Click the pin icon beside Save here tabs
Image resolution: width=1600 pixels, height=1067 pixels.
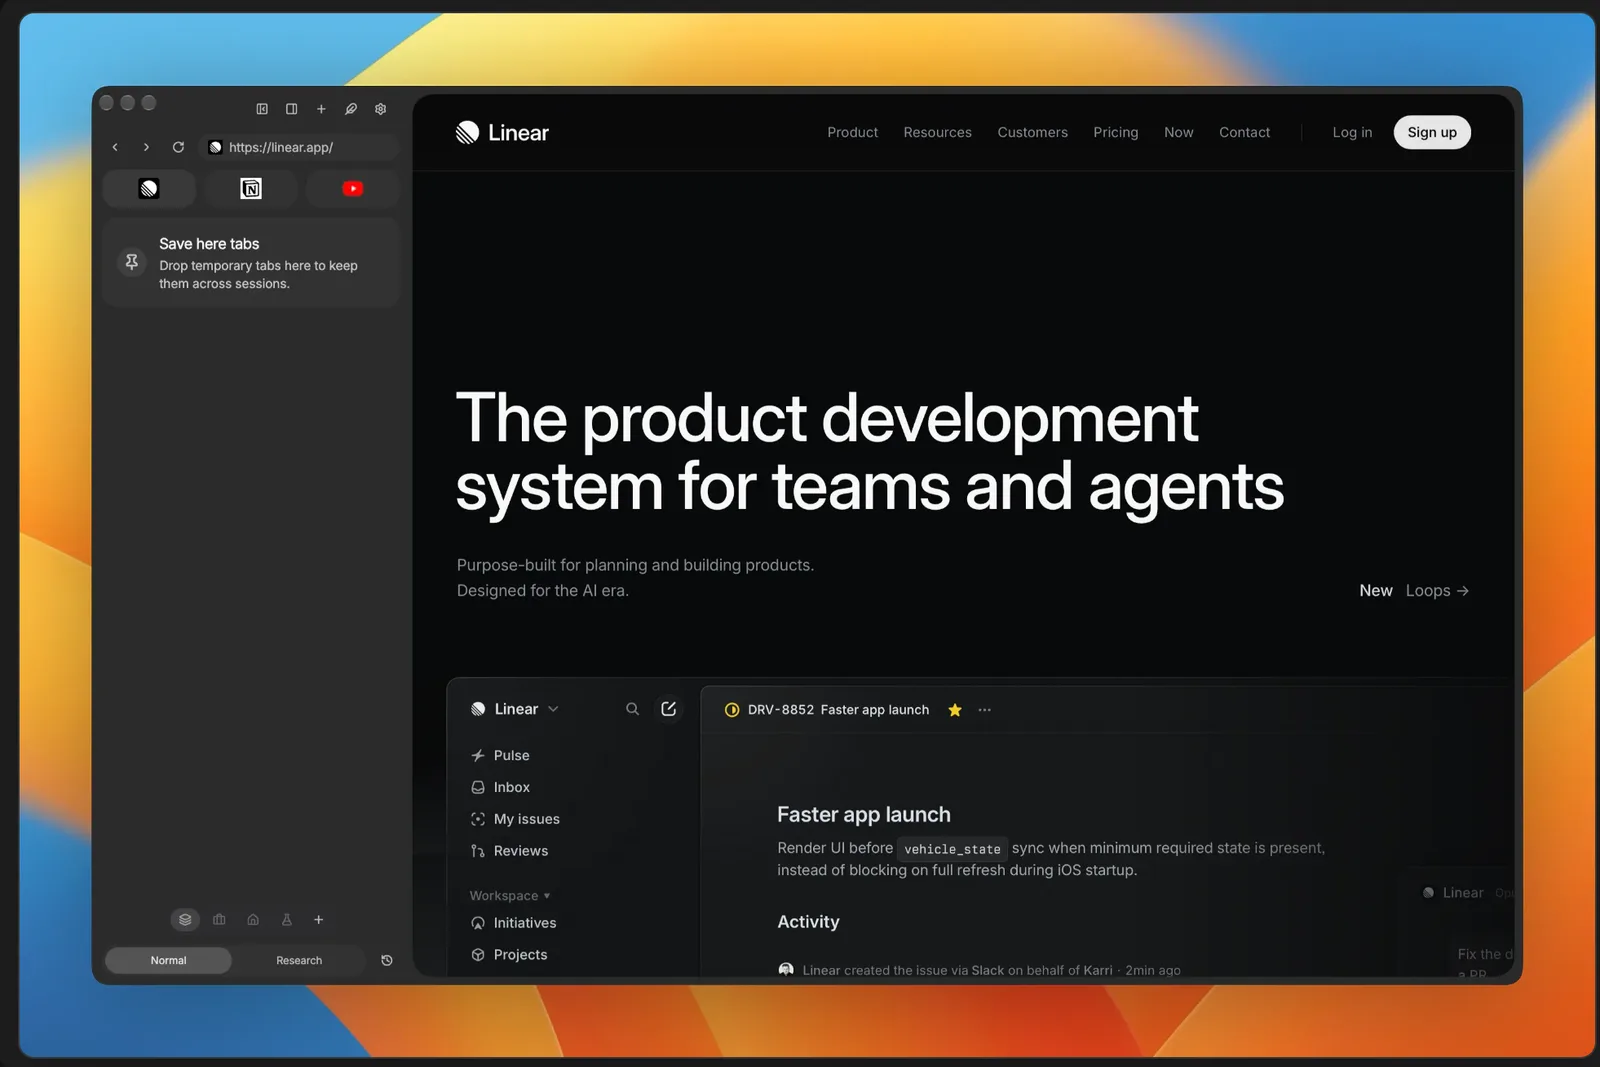tap(132, 262)
